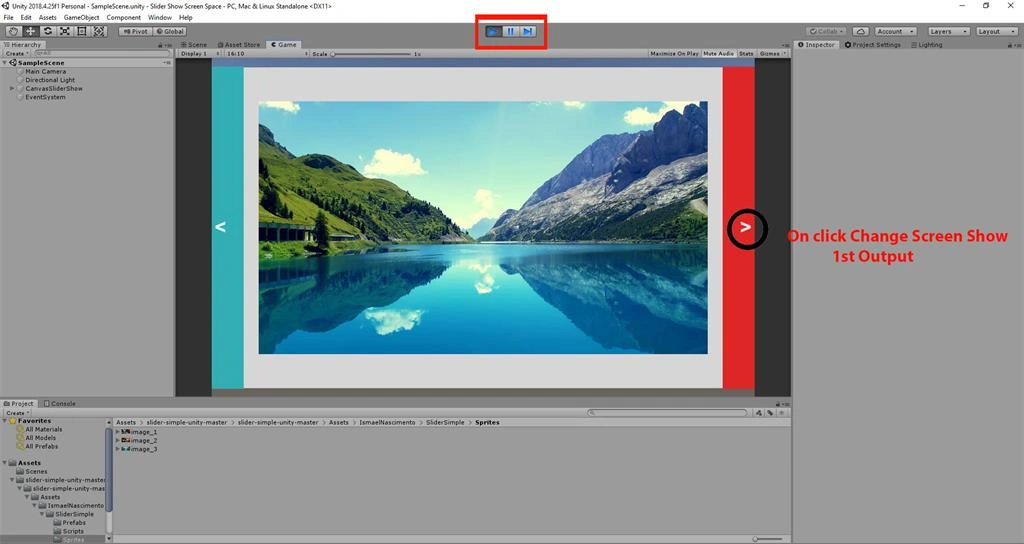Open the Layers dropdown
The height and width of the screenshot is (544, 1024).
[x=948, y=31]
